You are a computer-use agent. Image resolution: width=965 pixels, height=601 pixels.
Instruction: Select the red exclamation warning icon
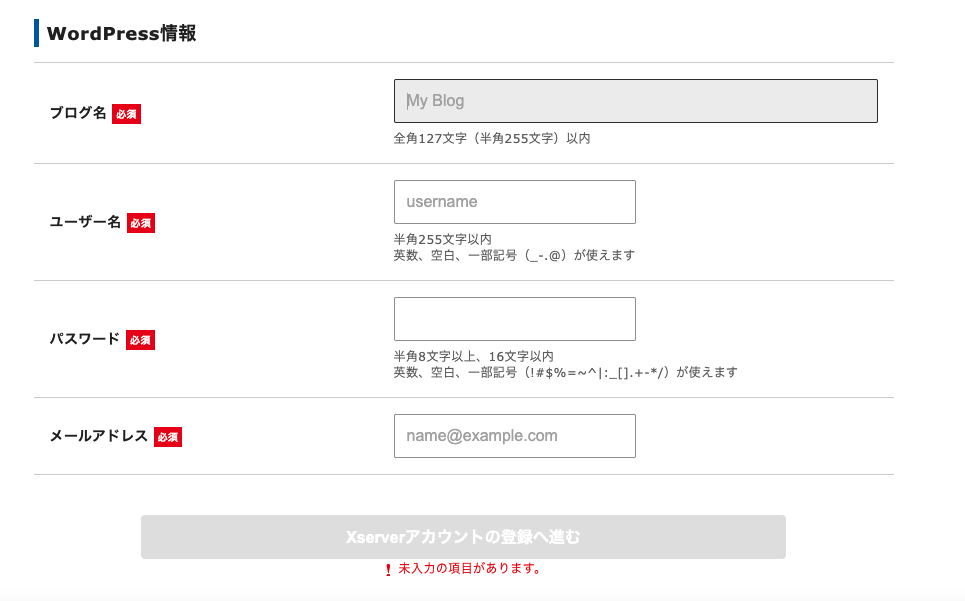(x=388, y=570)
